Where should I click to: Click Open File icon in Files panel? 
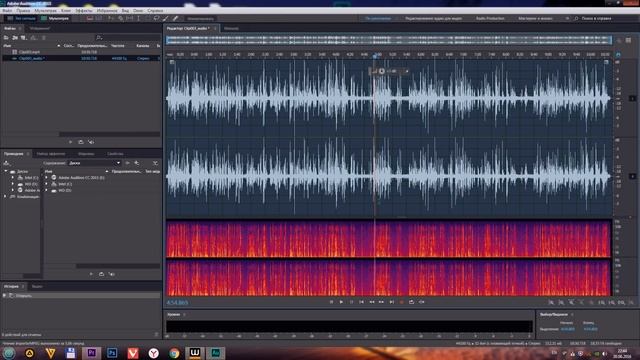click(x=6, y=38)
